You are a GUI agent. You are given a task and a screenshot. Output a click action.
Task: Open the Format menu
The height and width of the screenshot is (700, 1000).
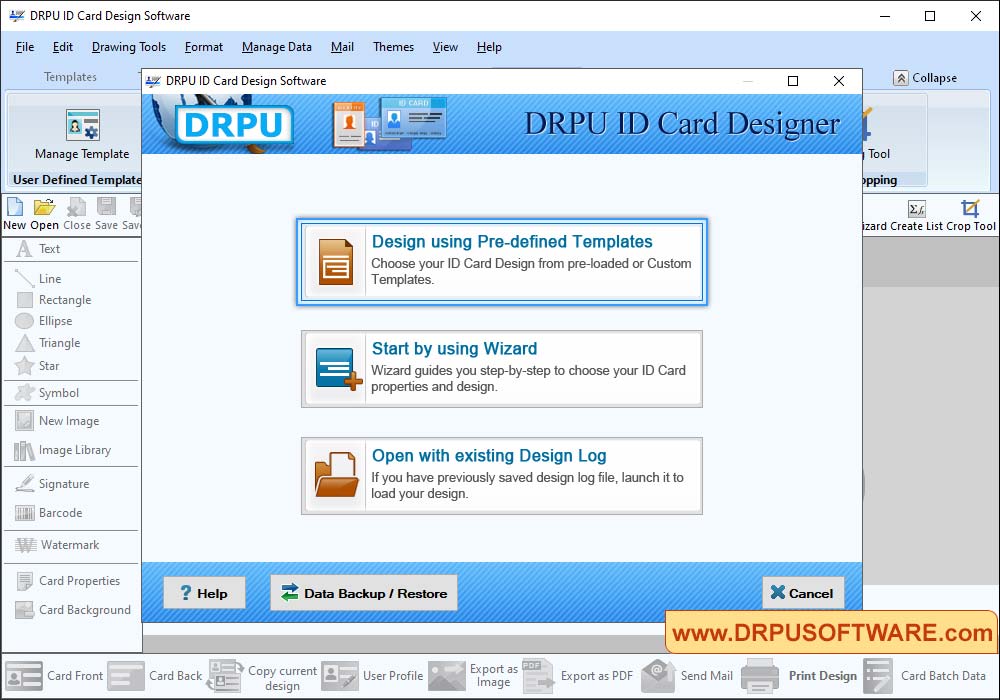coord(204,47)
